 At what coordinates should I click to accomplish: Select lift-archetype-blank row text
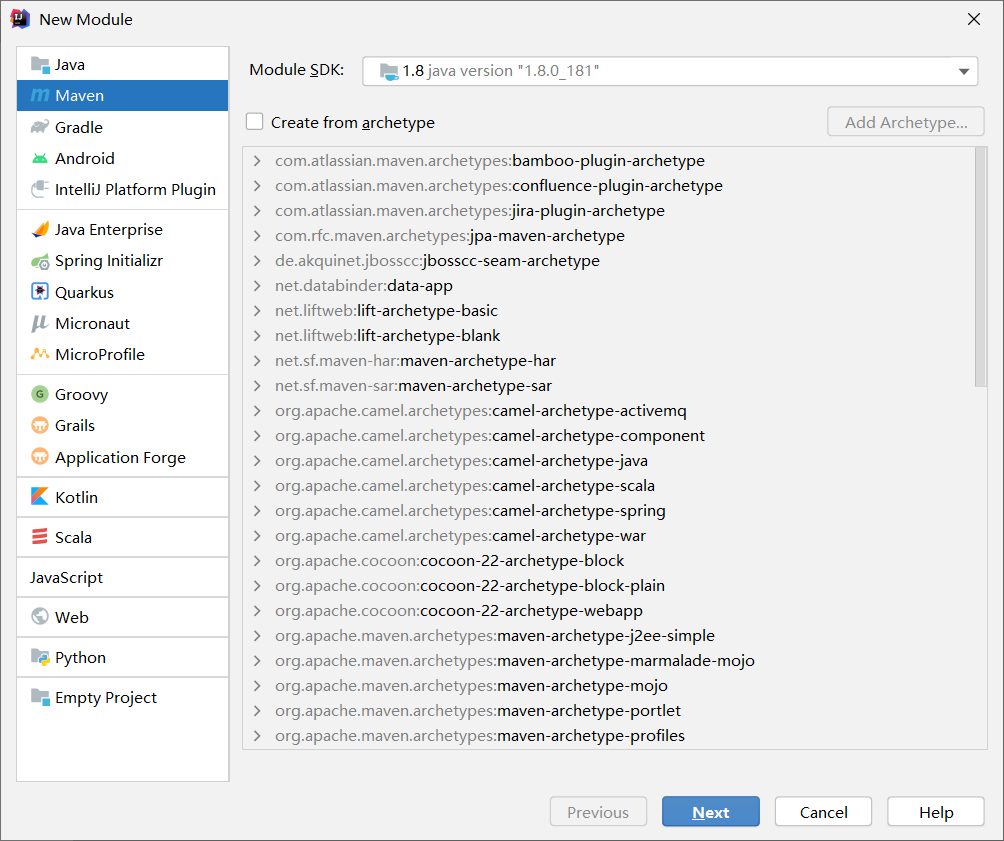point(387,336)
